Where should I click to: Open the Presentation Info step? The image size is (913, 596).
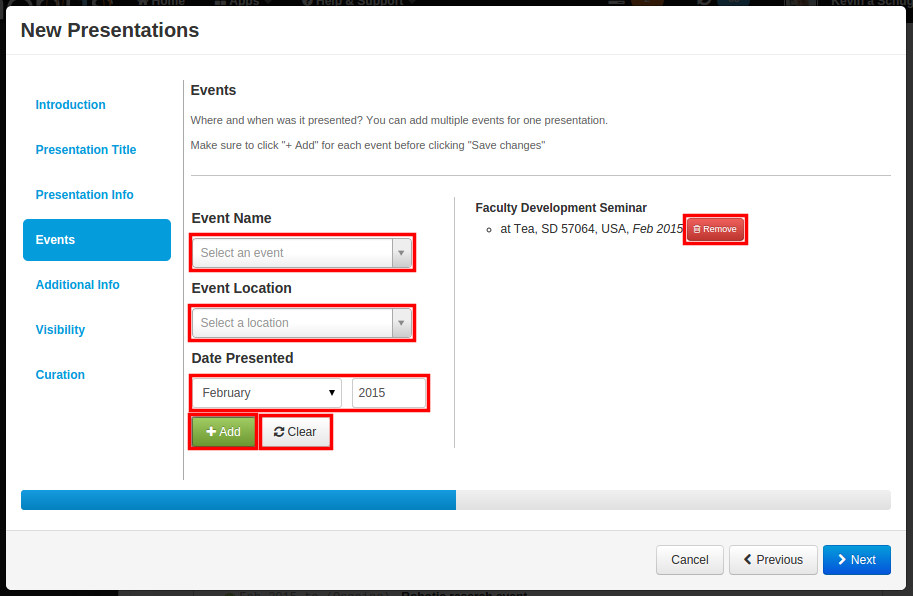point(84,194)
